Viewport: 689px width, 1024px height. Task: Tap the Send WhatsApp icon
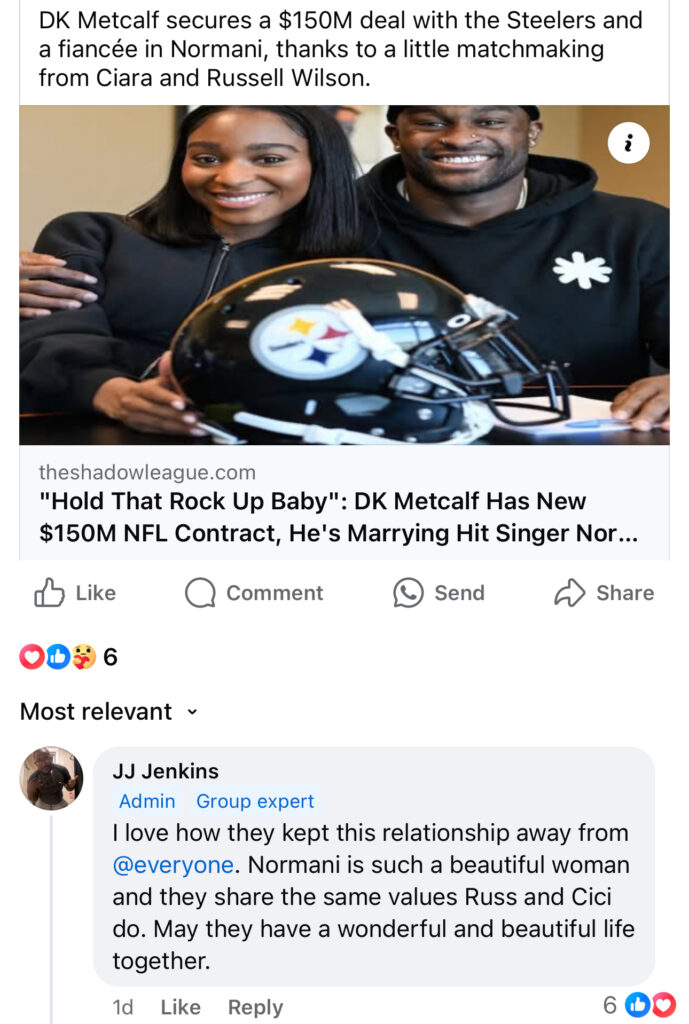[408, 593]
